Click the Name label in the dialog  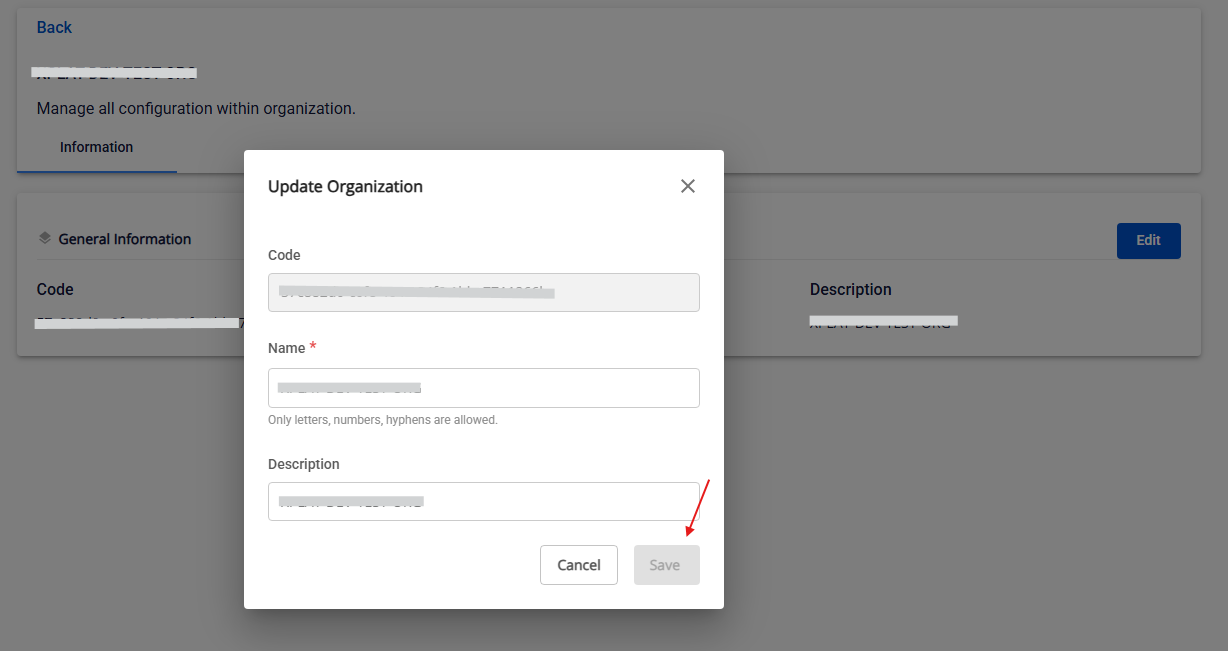[x=286, y=348]
